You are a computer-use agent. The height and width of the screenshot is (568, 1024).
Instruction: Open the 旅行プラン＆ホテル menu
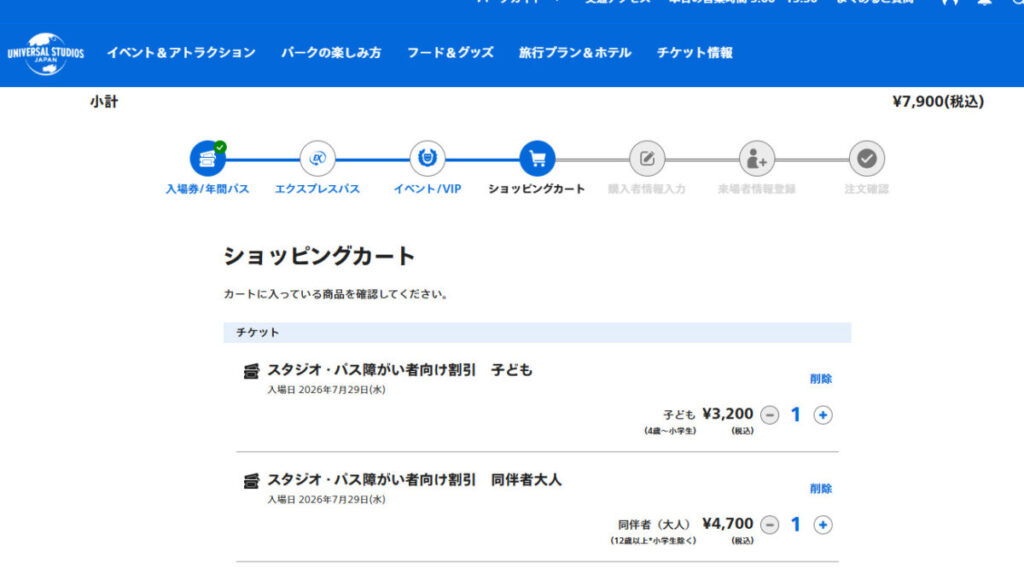click(x=575, y=53)
